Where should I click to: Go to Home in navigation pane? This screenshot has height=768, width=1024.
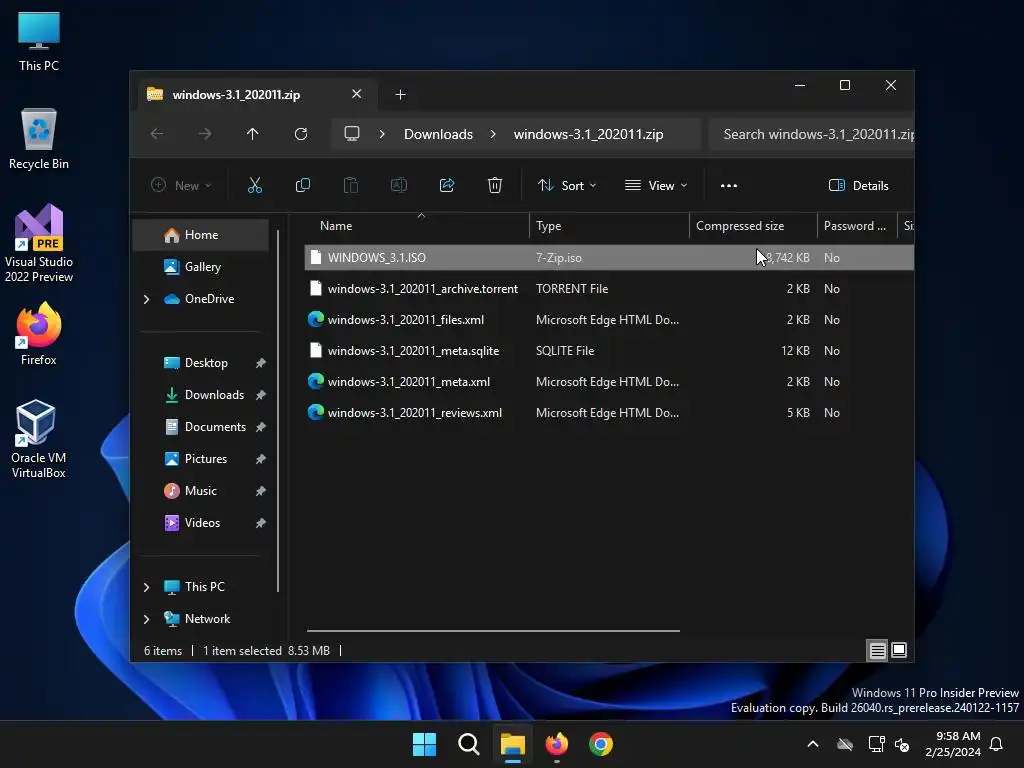coord(200,235)
